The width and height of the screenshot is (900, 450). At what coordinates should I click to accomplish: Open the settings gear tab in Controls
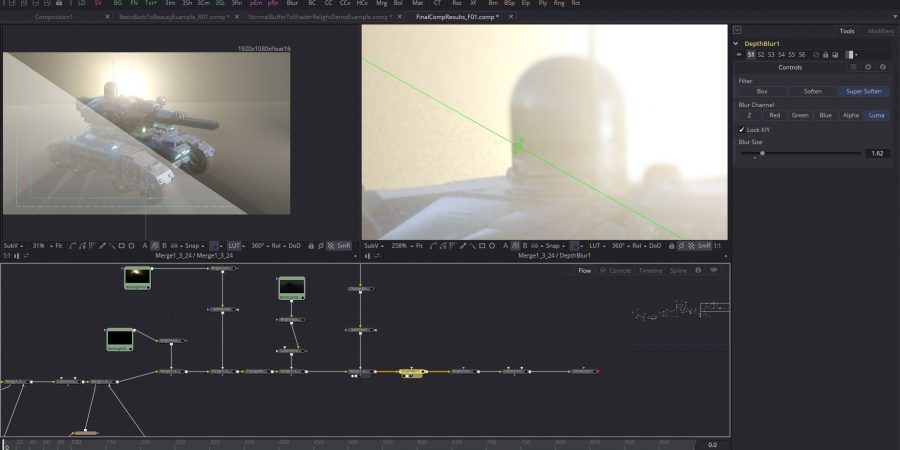pos(868,67)
